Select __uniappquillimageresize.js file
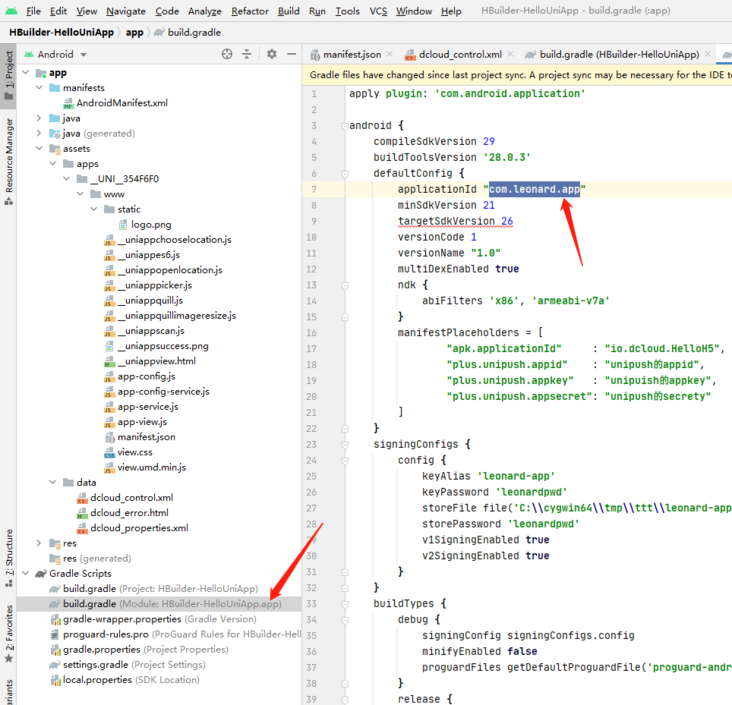The width and height of the screenshot is (732, 705). [176, 316]
